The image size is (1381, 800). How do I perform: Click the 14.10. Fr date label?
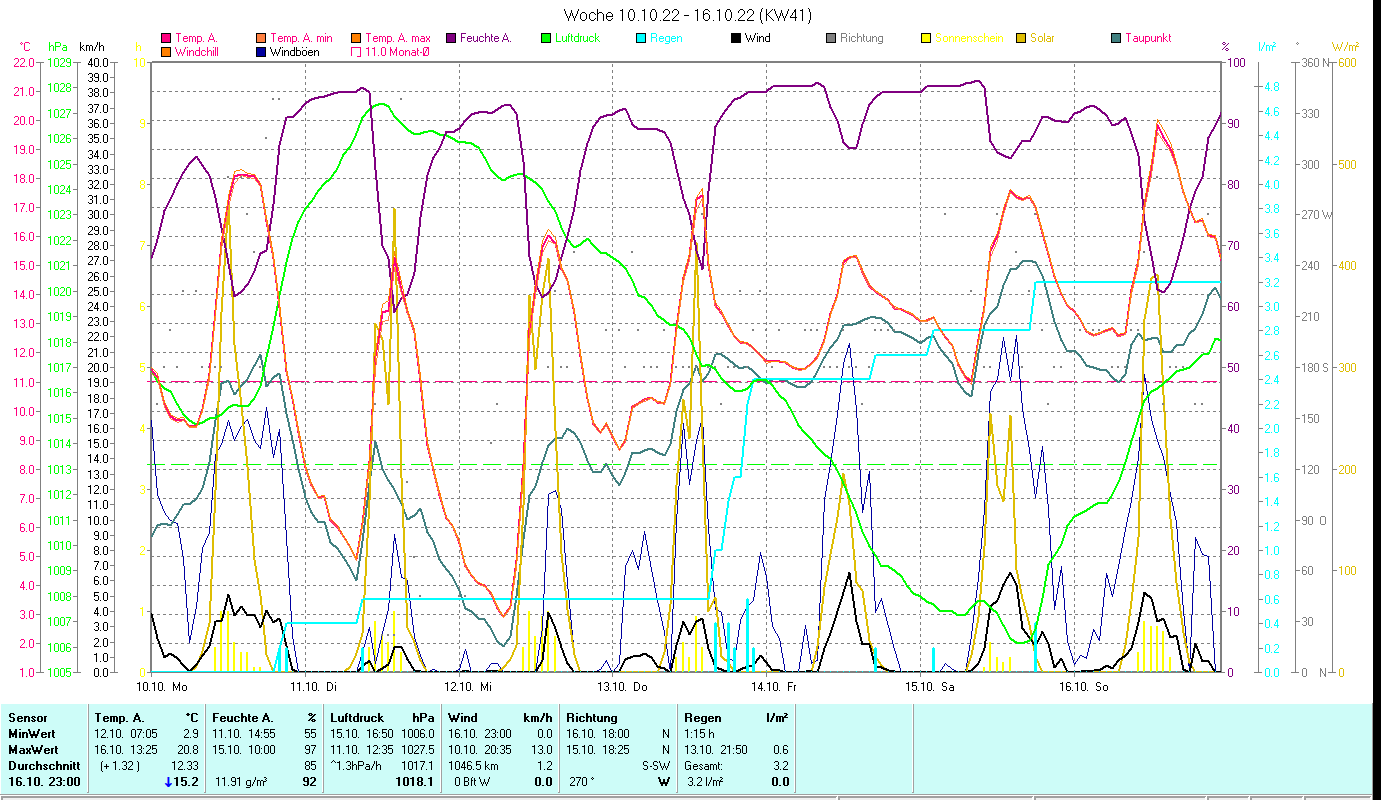tap(774, 687)
